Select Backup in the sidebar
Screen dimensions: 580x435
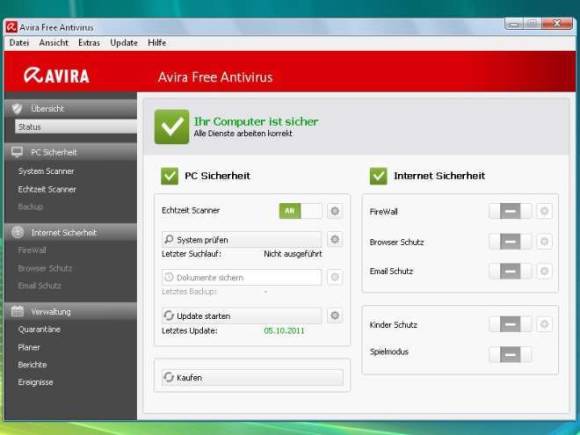(30, 206)
